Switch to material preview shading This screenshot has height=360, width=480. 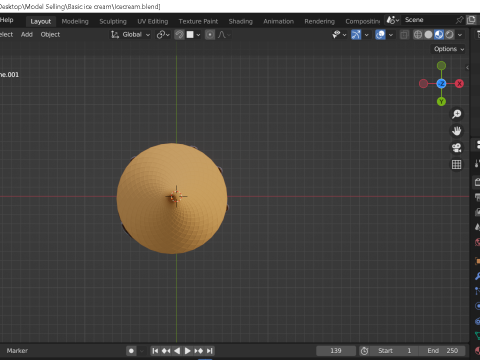439,34
